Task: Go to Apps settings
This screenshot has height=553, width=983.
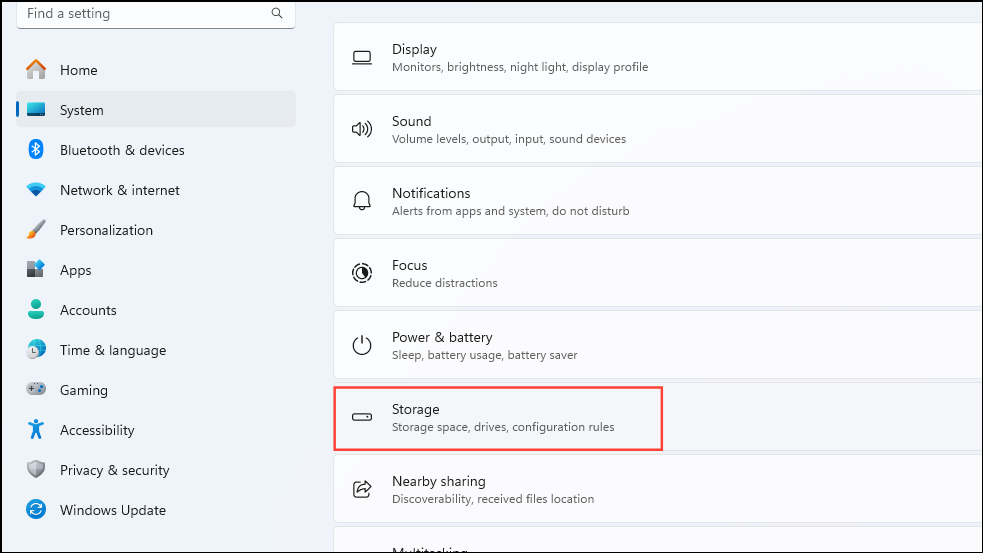Action: click(75, 270)
